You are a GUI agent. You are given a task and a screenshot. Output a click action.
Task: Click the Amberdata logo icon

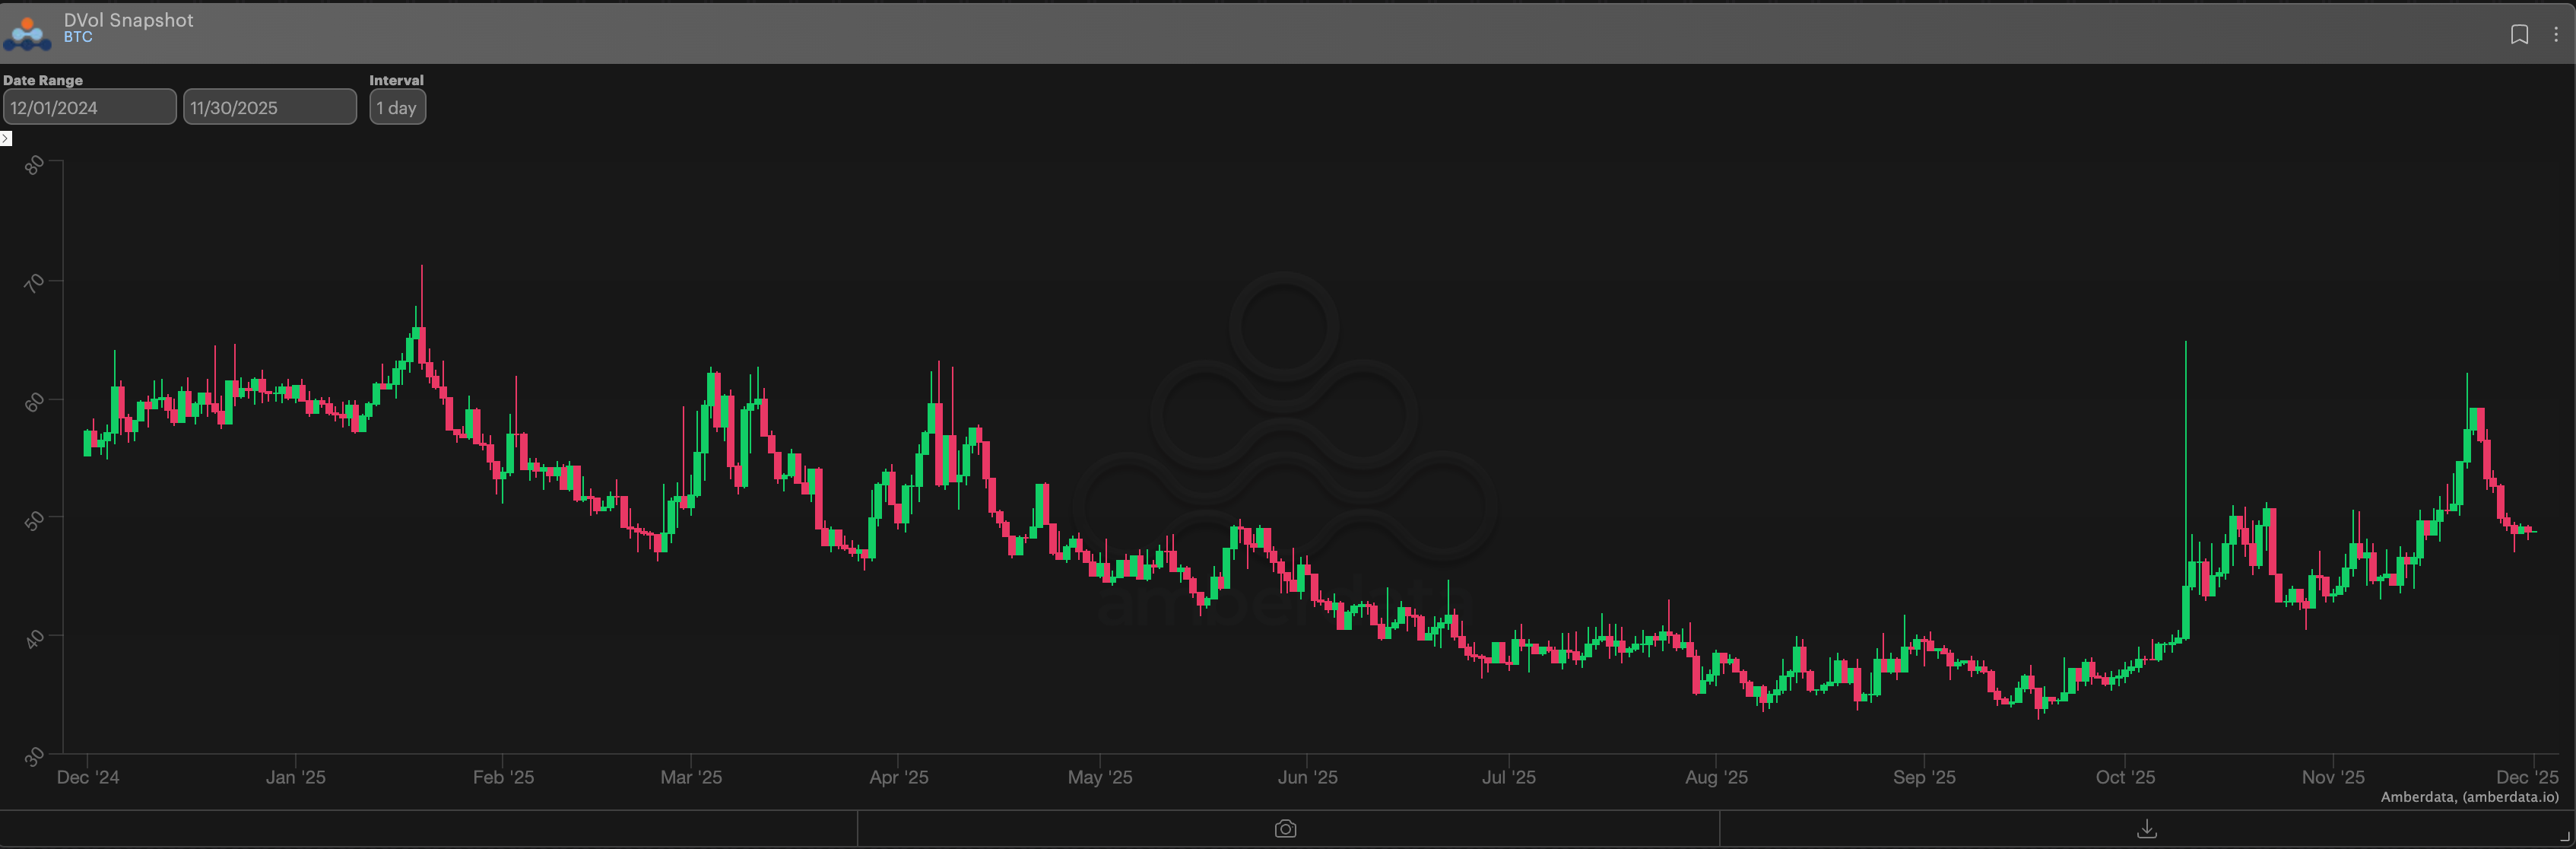point(27,33)
